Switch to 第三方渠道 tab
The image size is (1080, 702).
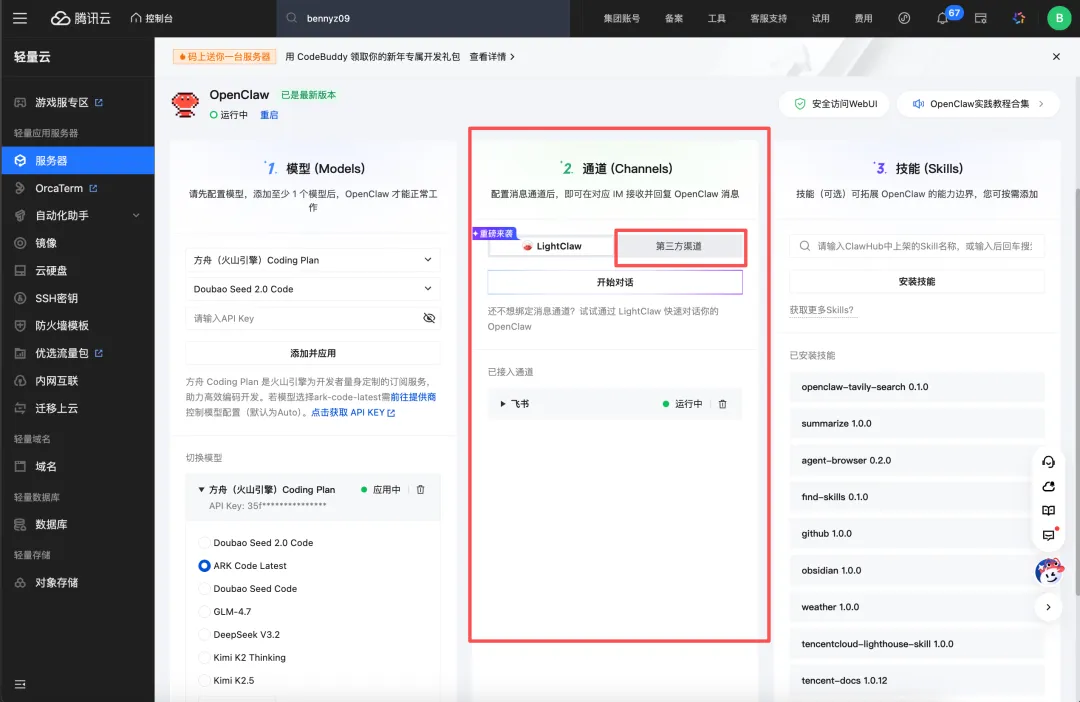(679, 246)
